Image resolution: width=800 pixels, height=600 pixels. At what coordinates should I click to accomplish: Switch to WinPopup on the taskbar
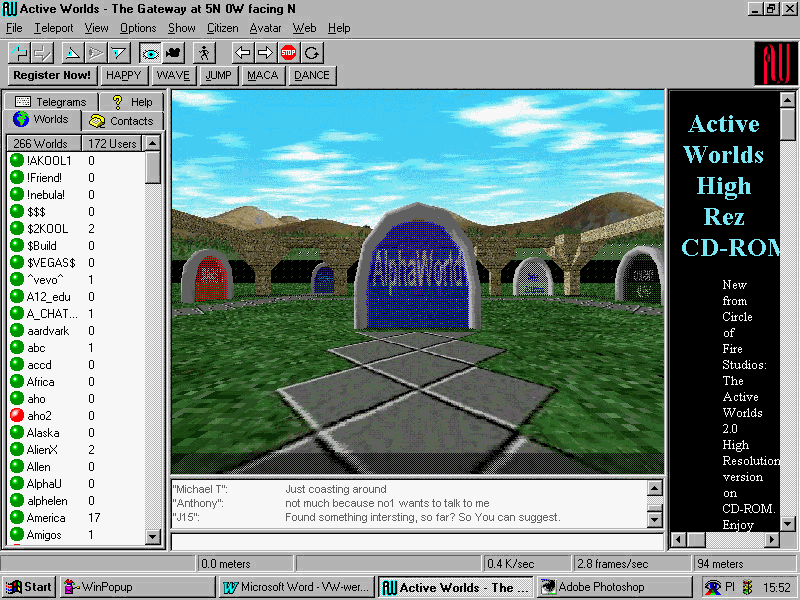tap(138, 587)
